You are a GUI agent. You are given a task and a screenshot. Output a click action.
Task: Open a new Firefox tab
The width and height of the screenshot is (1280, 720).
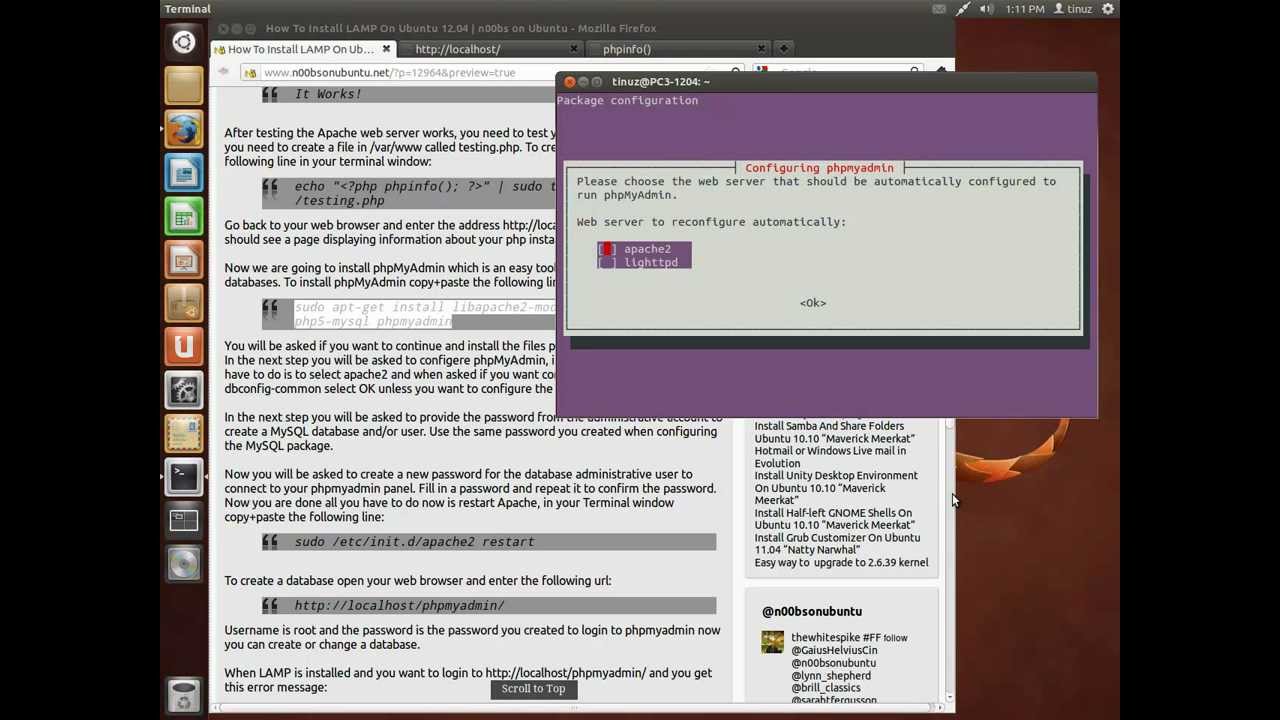[784, 49]
